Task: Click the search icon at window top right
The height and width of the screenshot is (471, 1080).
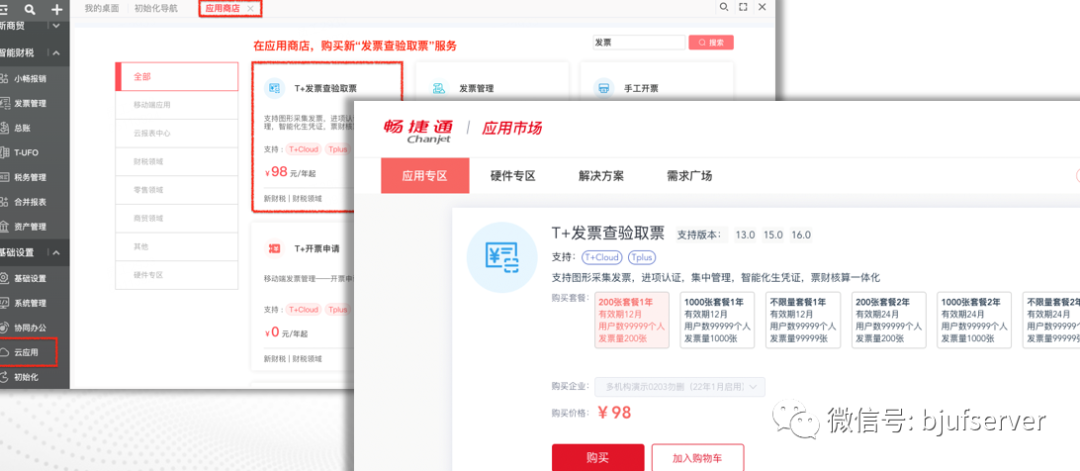Action: coord(724,7)
